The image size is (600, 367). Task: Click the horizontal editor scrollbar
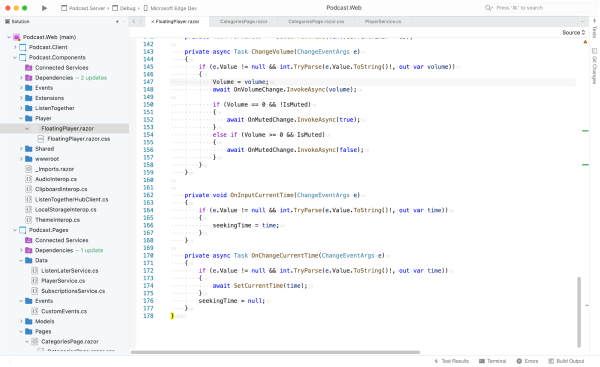point(275,352)
